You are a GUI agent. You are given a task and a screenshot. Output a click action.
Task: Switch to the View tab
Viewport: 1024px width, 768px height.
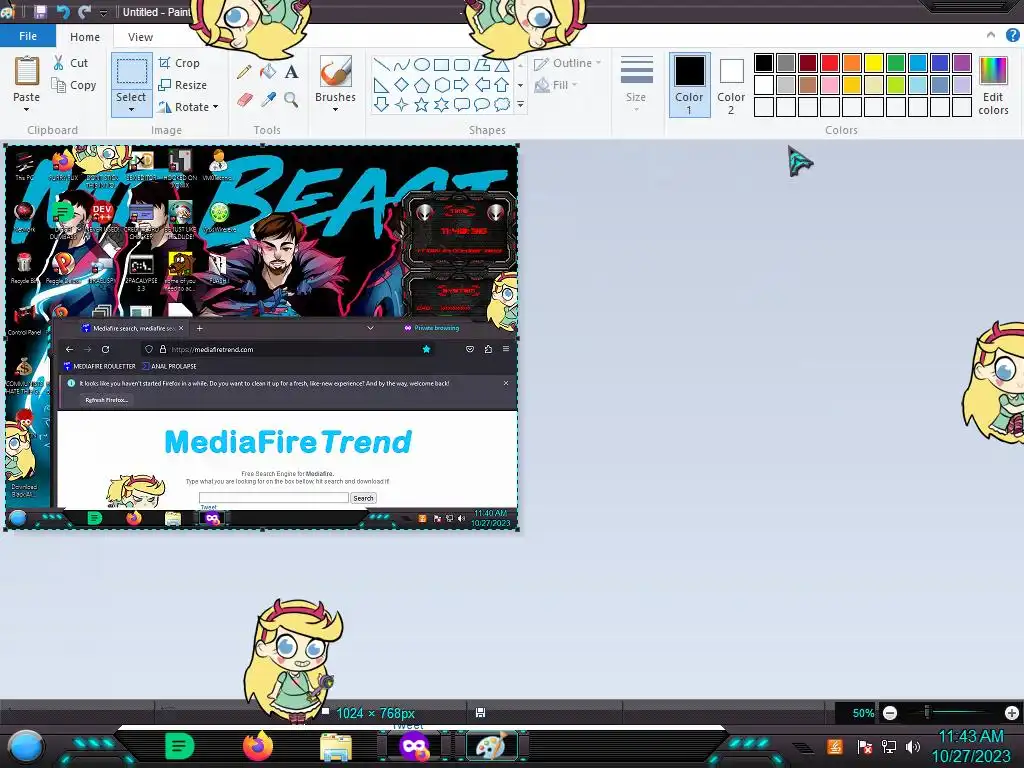click(140, 37)
